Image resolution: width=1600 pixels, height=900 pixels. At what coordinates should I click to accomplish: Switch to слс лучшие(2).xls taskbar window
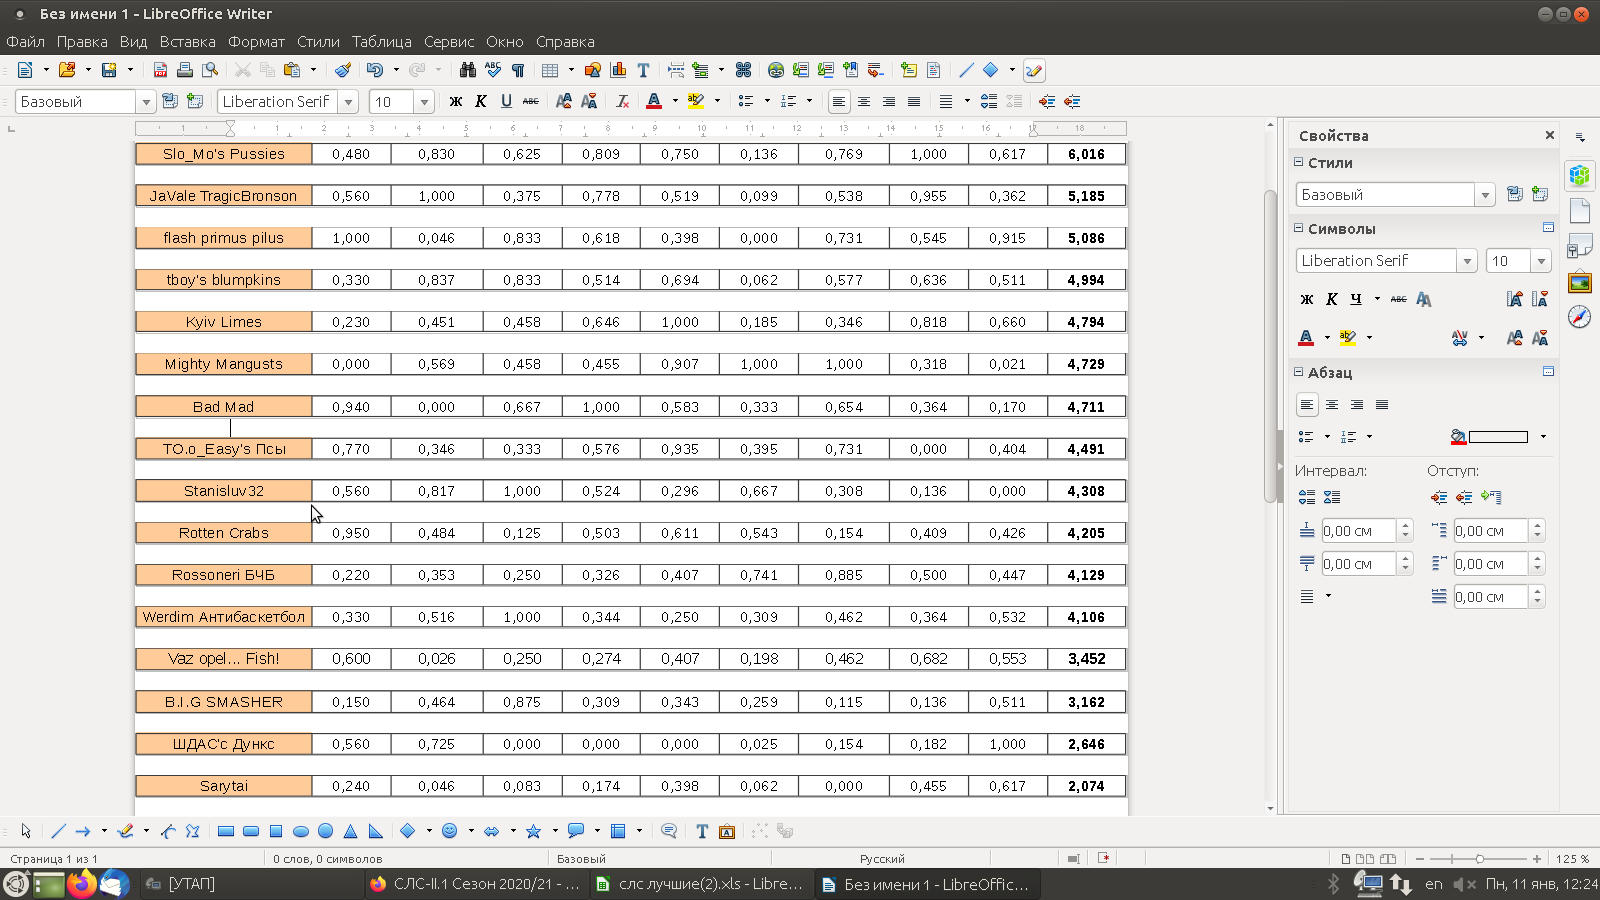click(x=700, y=884)
